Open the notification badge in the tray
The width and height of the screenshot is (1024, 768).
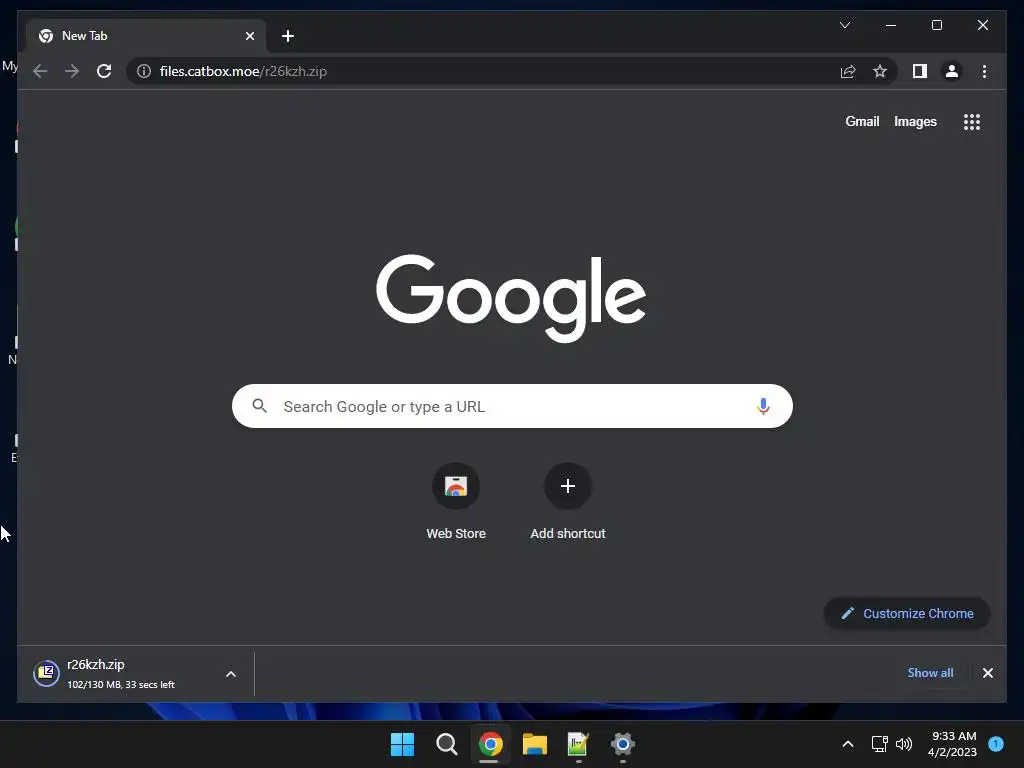pyautogui.click(x=996, y=744)
